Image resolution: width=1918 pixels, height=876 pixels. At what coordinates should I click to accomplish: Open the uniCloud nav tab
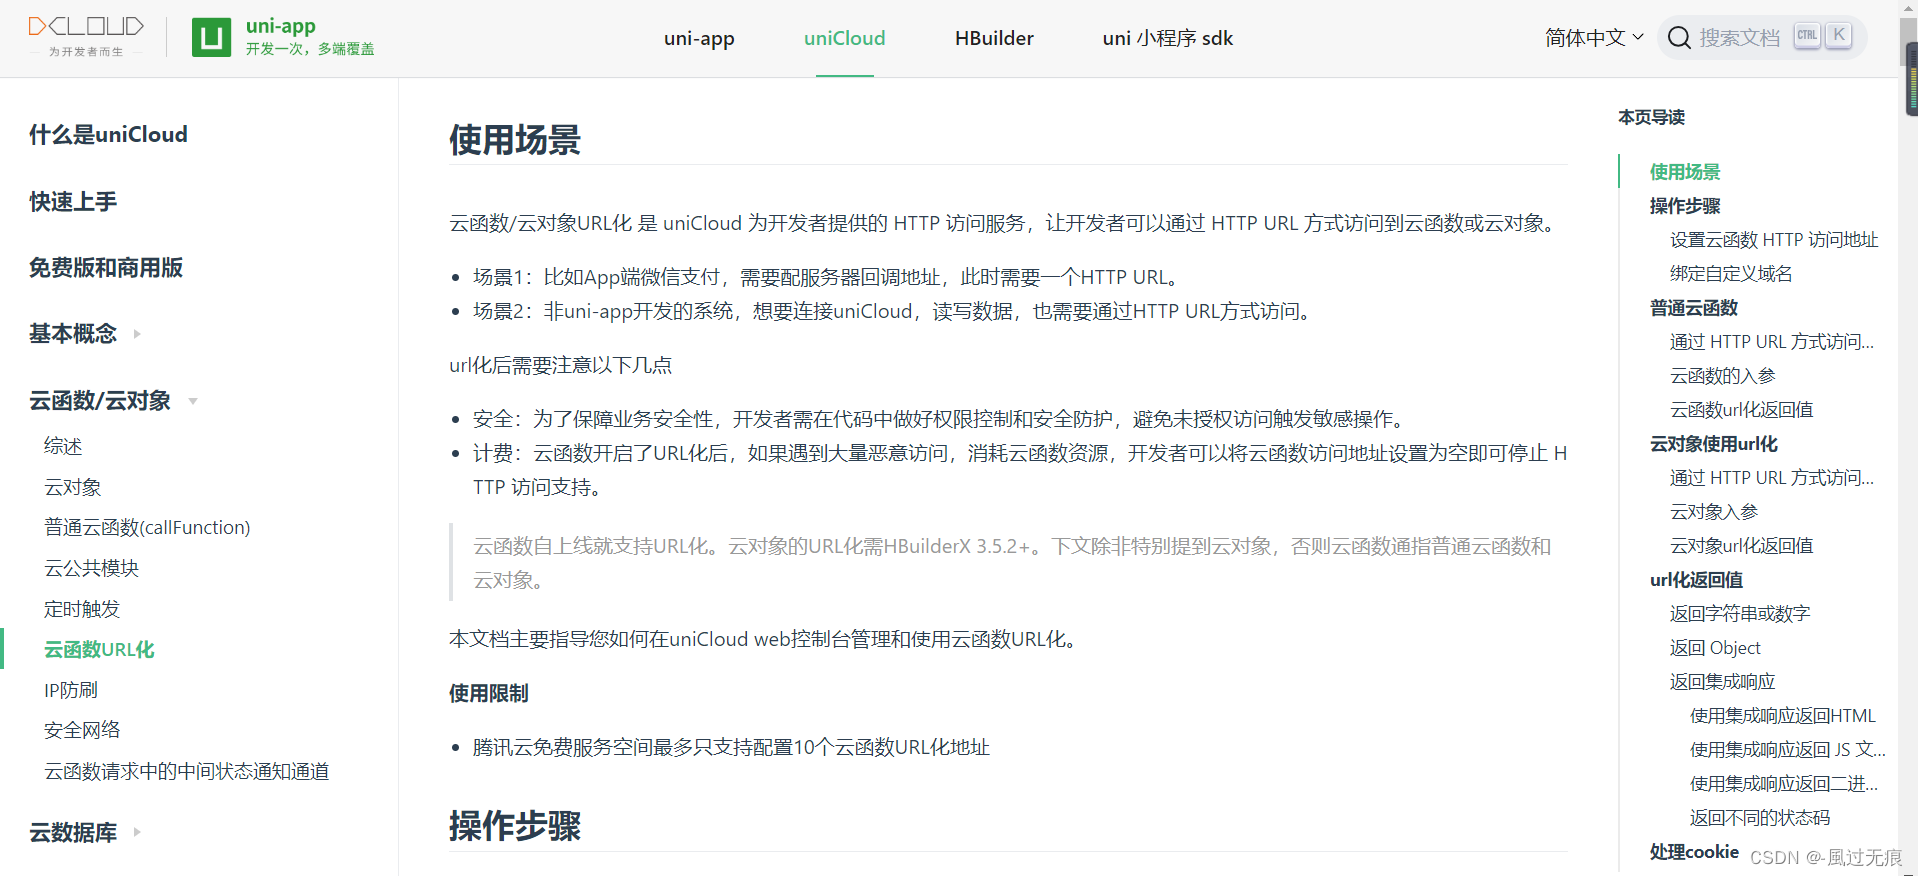[x=845, y=38]
